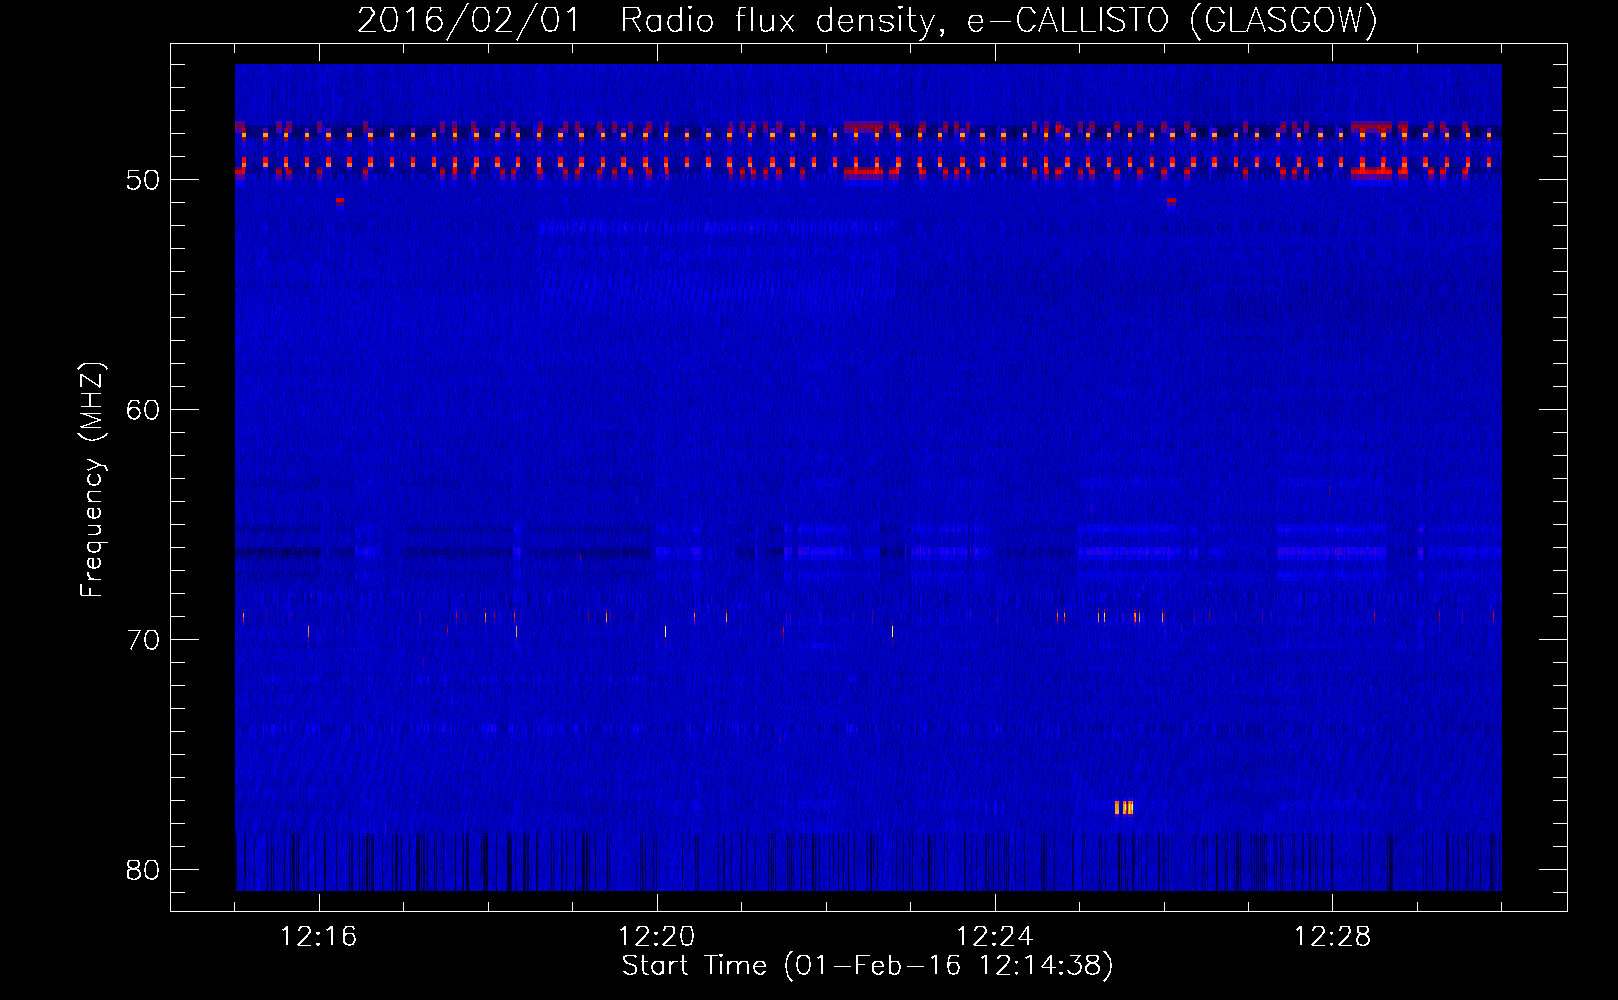This screenshot has width=1618, height=1000.
Task: Click the 12:28 time tick label
Action: 1333,937
